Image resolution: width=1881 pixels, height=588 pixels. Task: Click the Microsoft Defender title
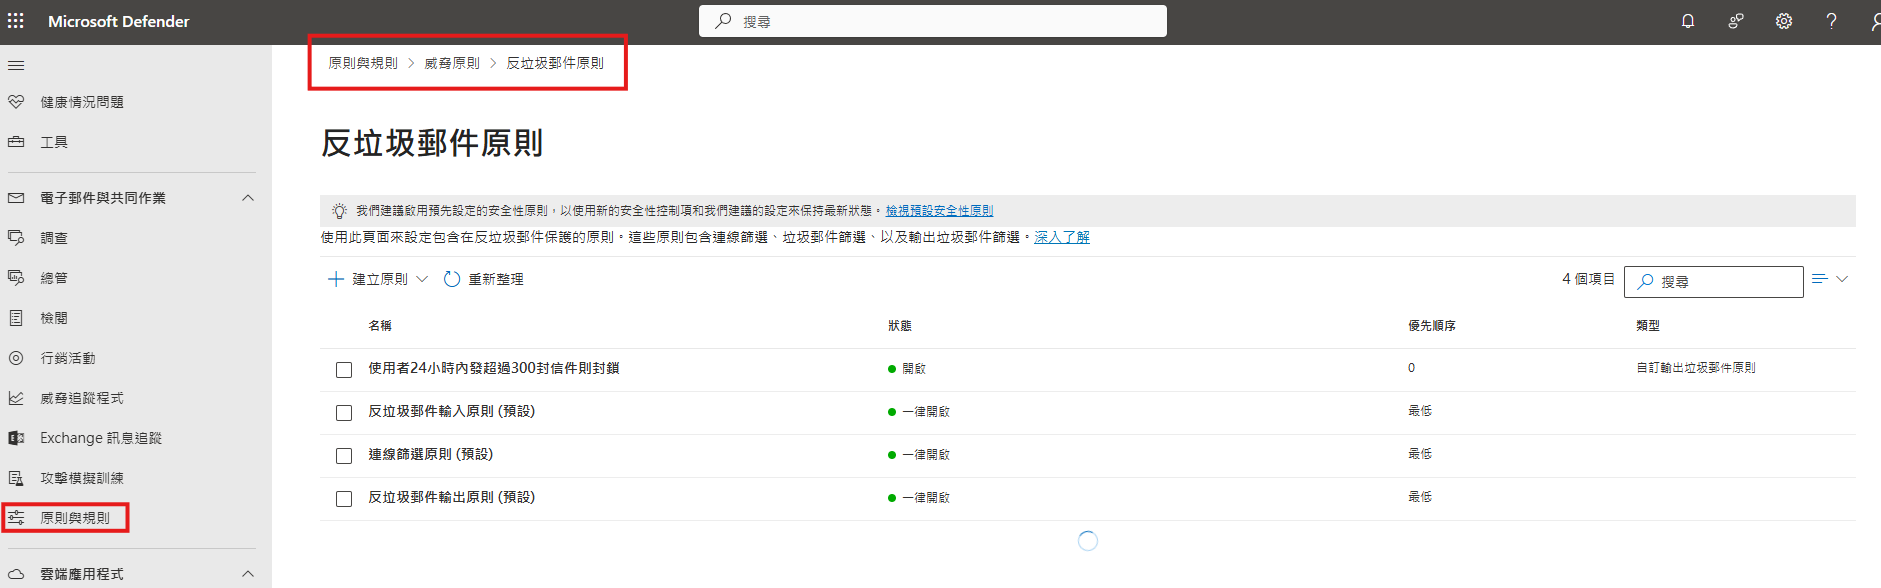(x=119, y=21)
